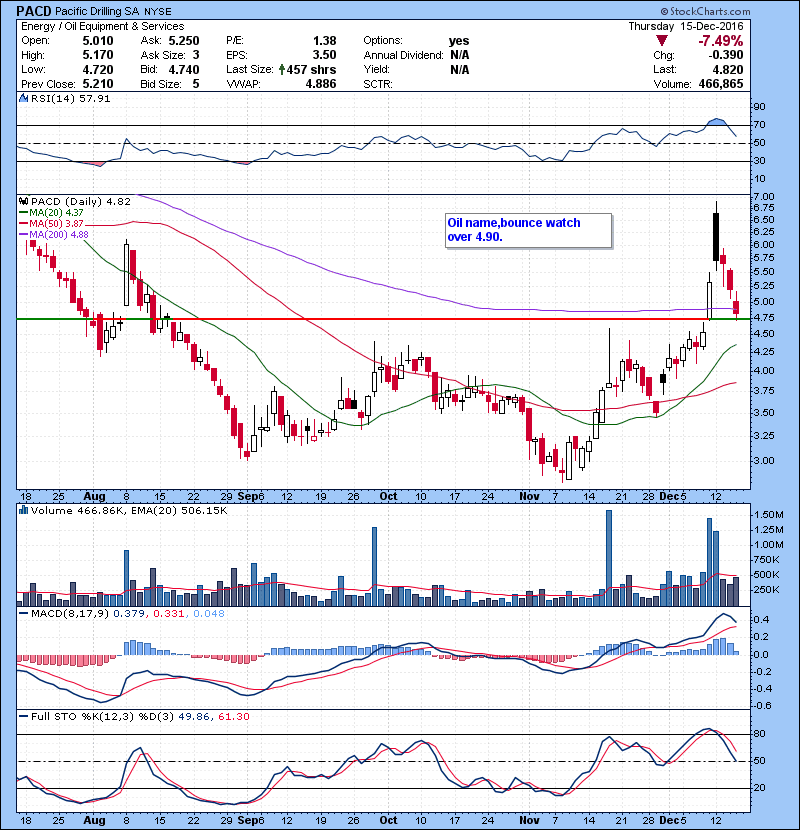Click the Annual Dividend label
Image resolution: width=800 pixels, height=830 pixels.
(x=403, y=55)
